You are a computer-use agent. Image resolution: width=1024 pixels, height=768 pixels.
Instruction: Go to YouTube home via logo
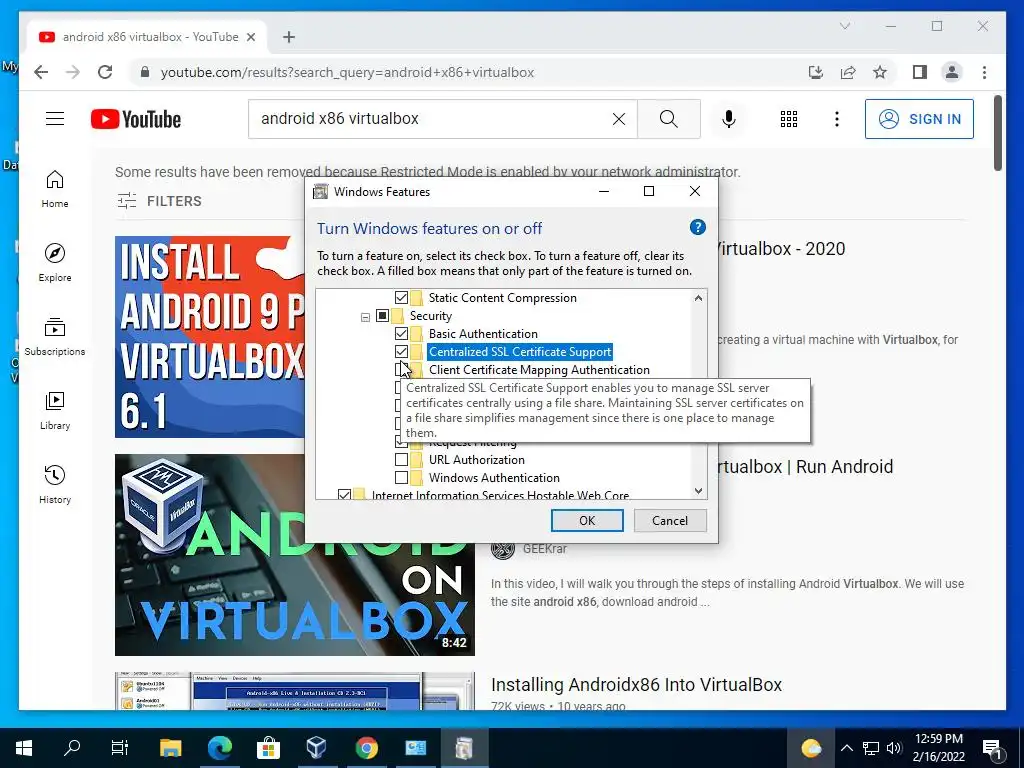(136, 120)
